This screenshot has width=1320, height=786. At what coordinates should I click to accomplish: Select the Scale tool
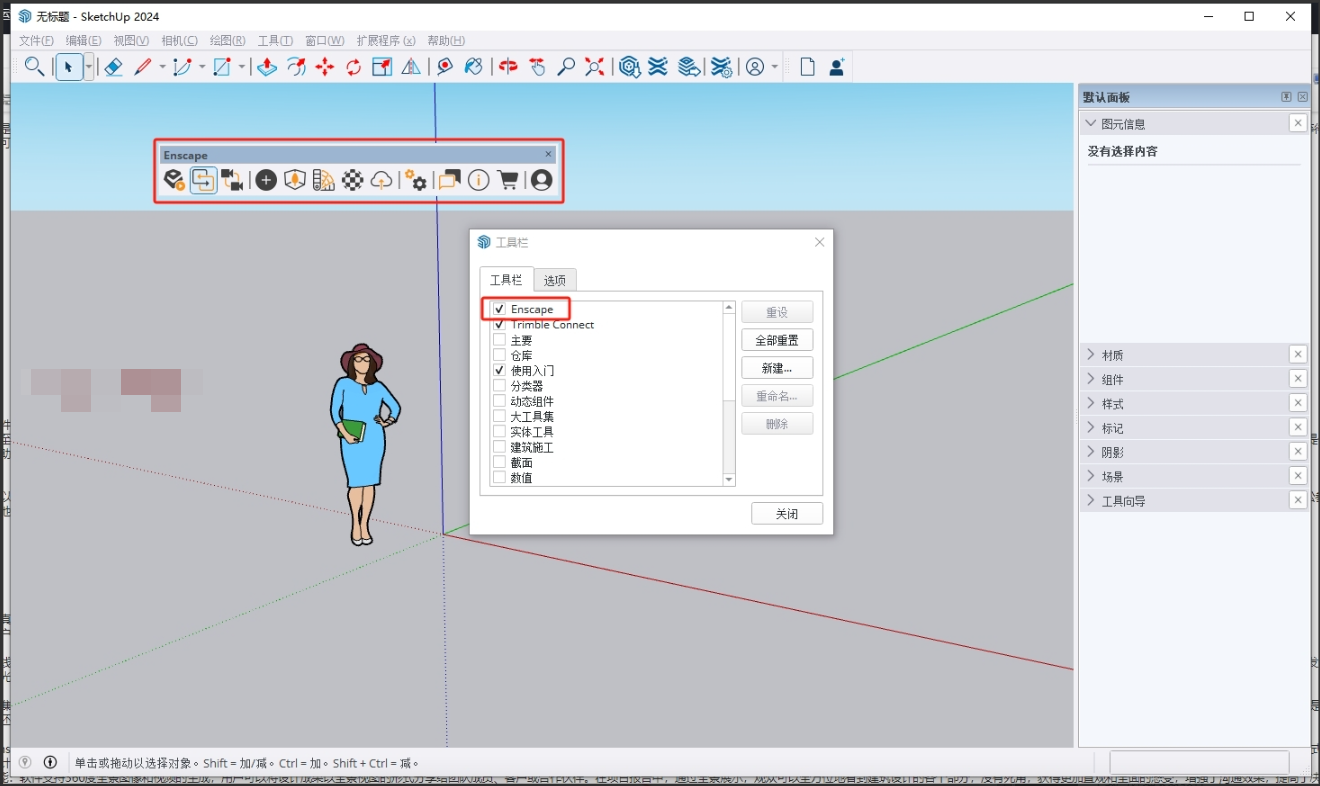click(382, 67)
